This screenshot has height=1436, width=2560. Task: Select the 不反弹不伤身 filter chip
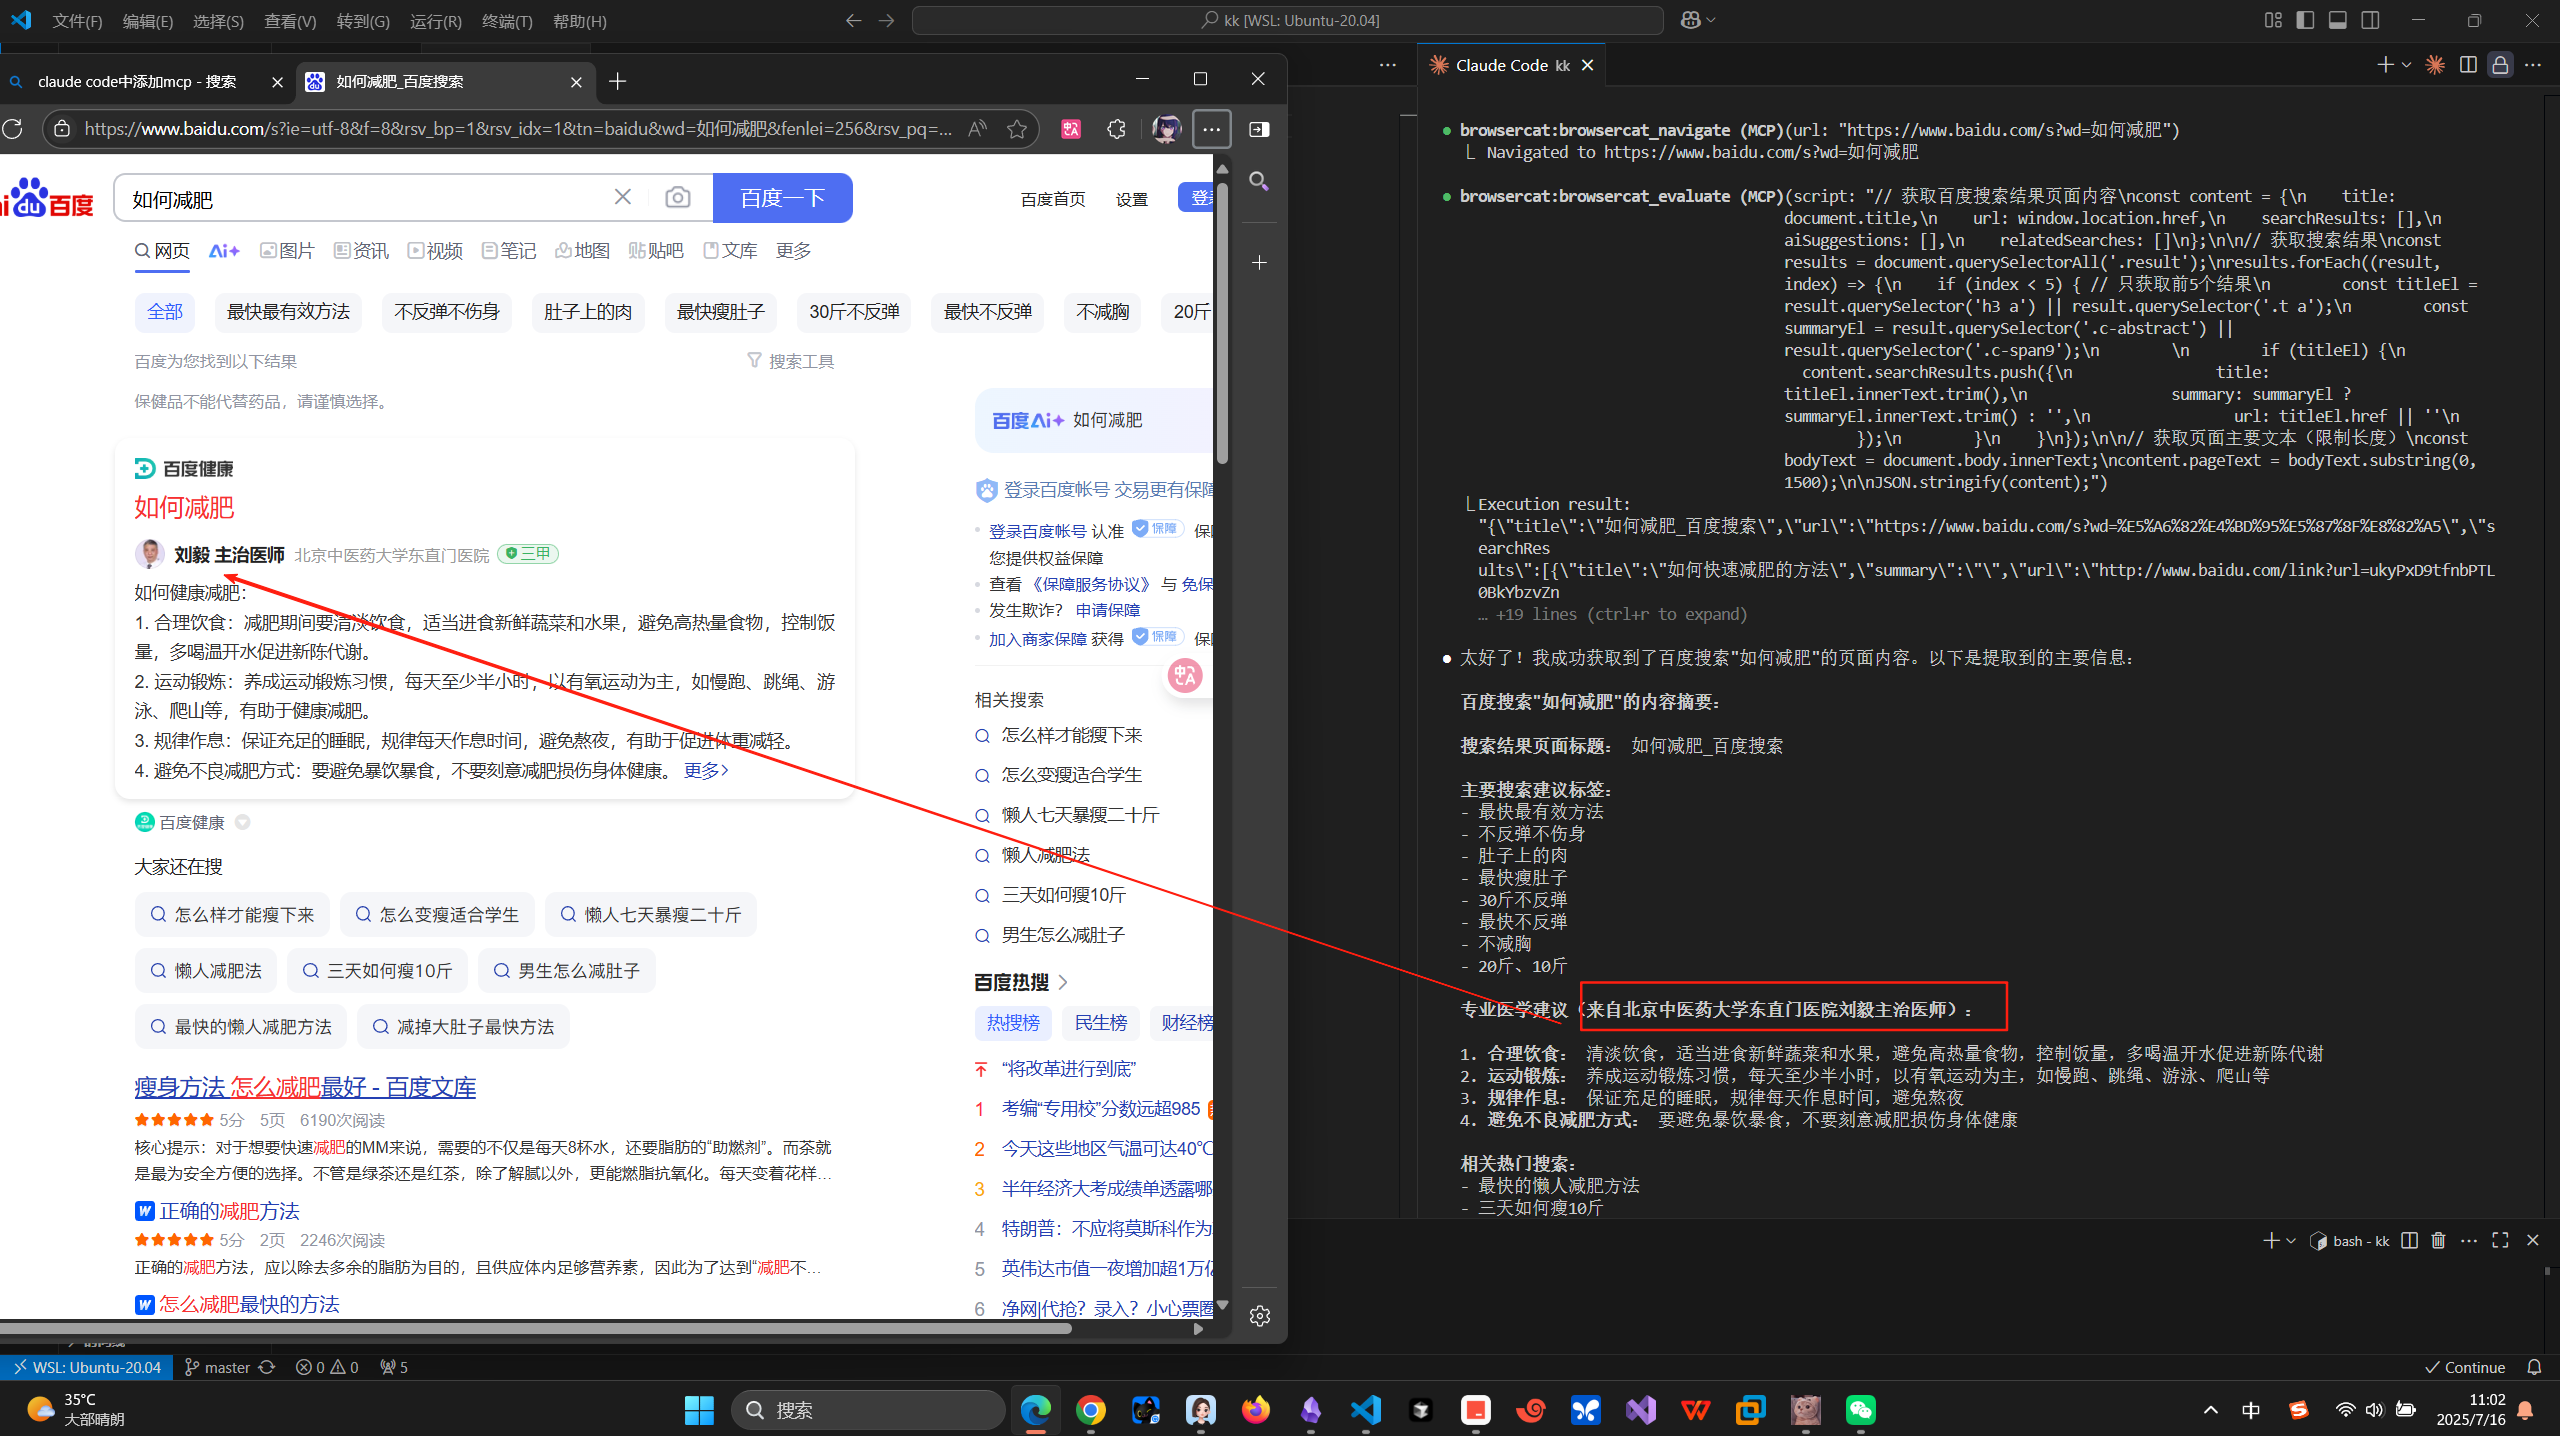point(446,312)
